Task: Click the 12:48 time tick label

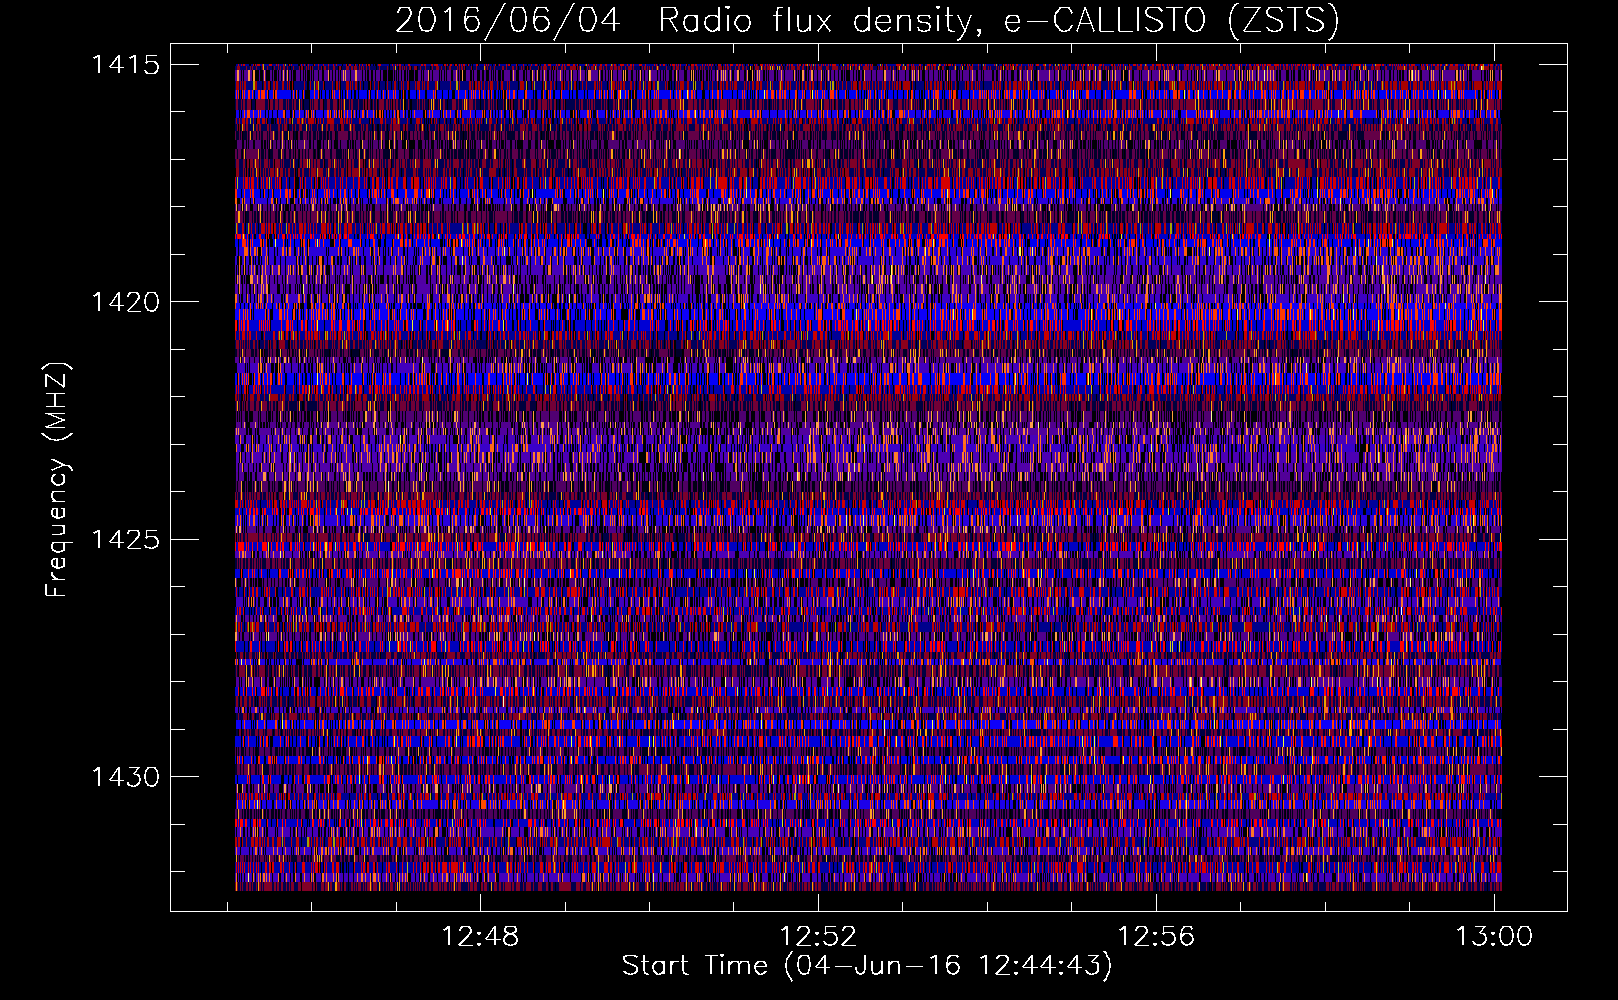Action: pos(481,937)
